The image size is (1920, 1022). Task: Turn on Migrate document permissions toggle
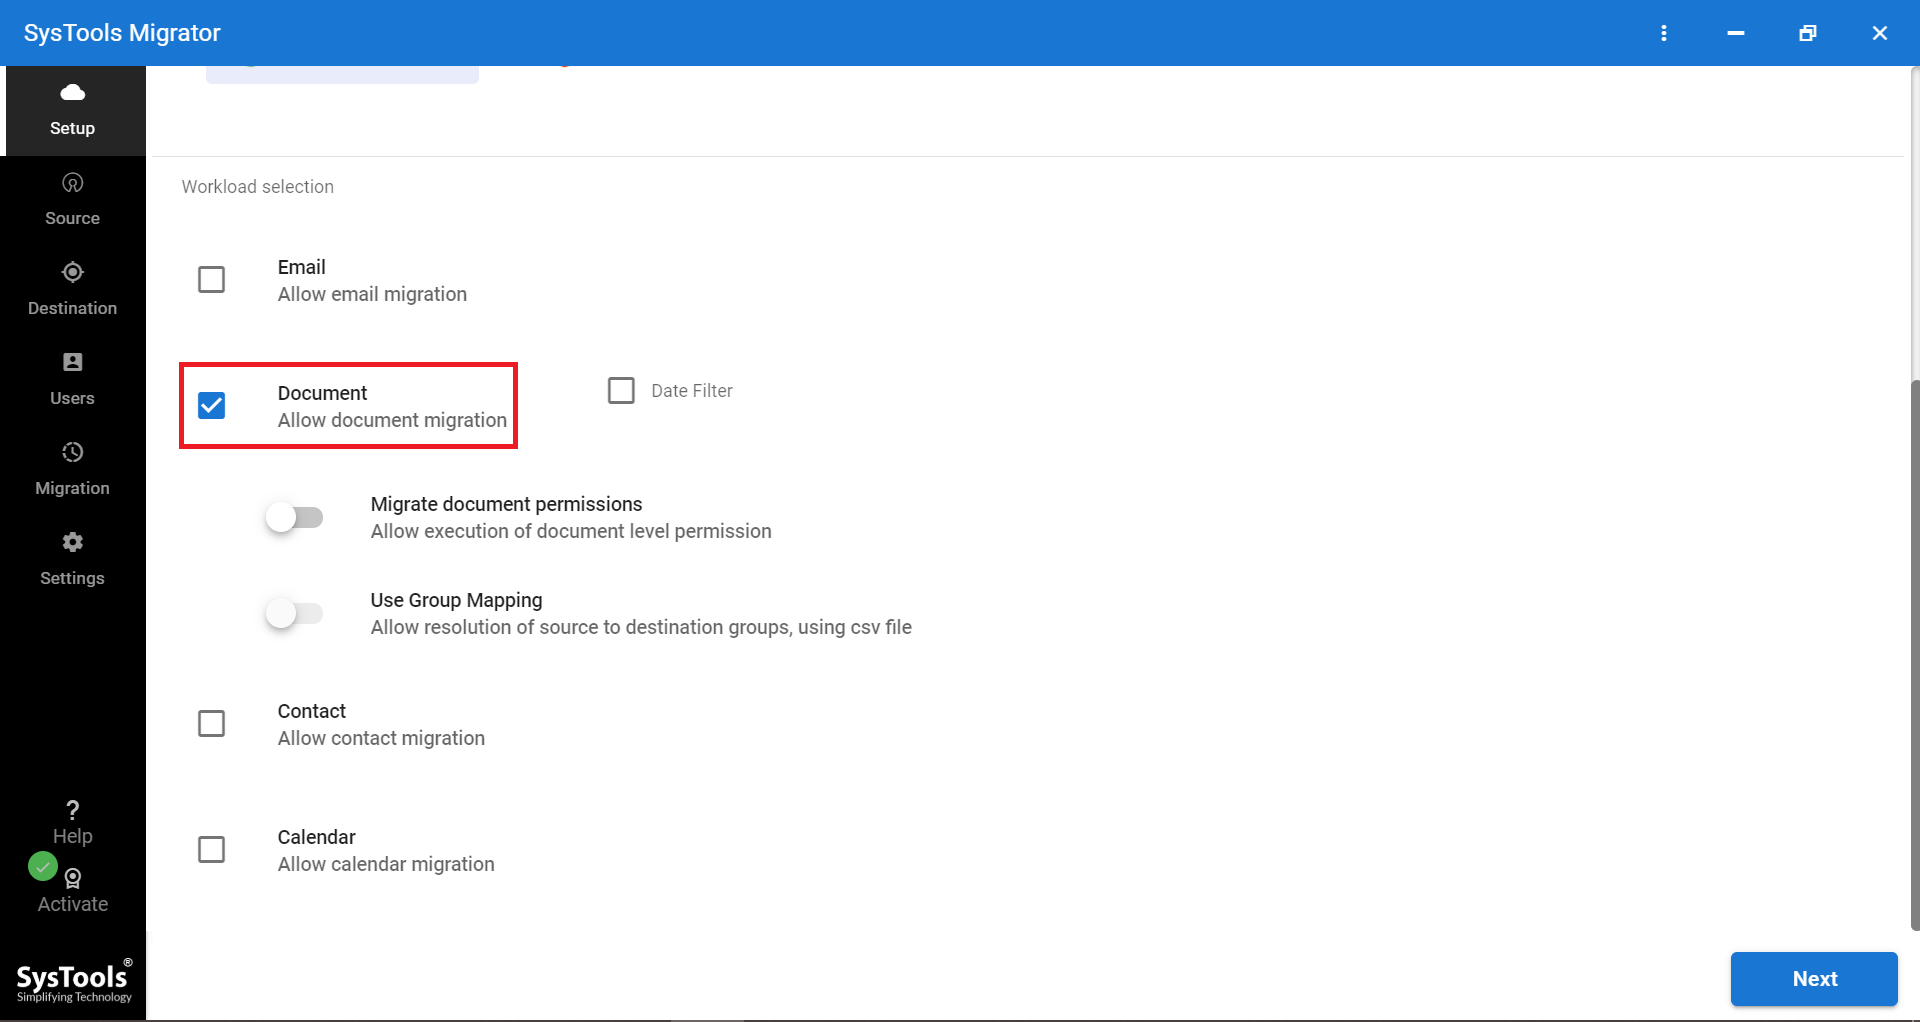[x=294, y=518]
